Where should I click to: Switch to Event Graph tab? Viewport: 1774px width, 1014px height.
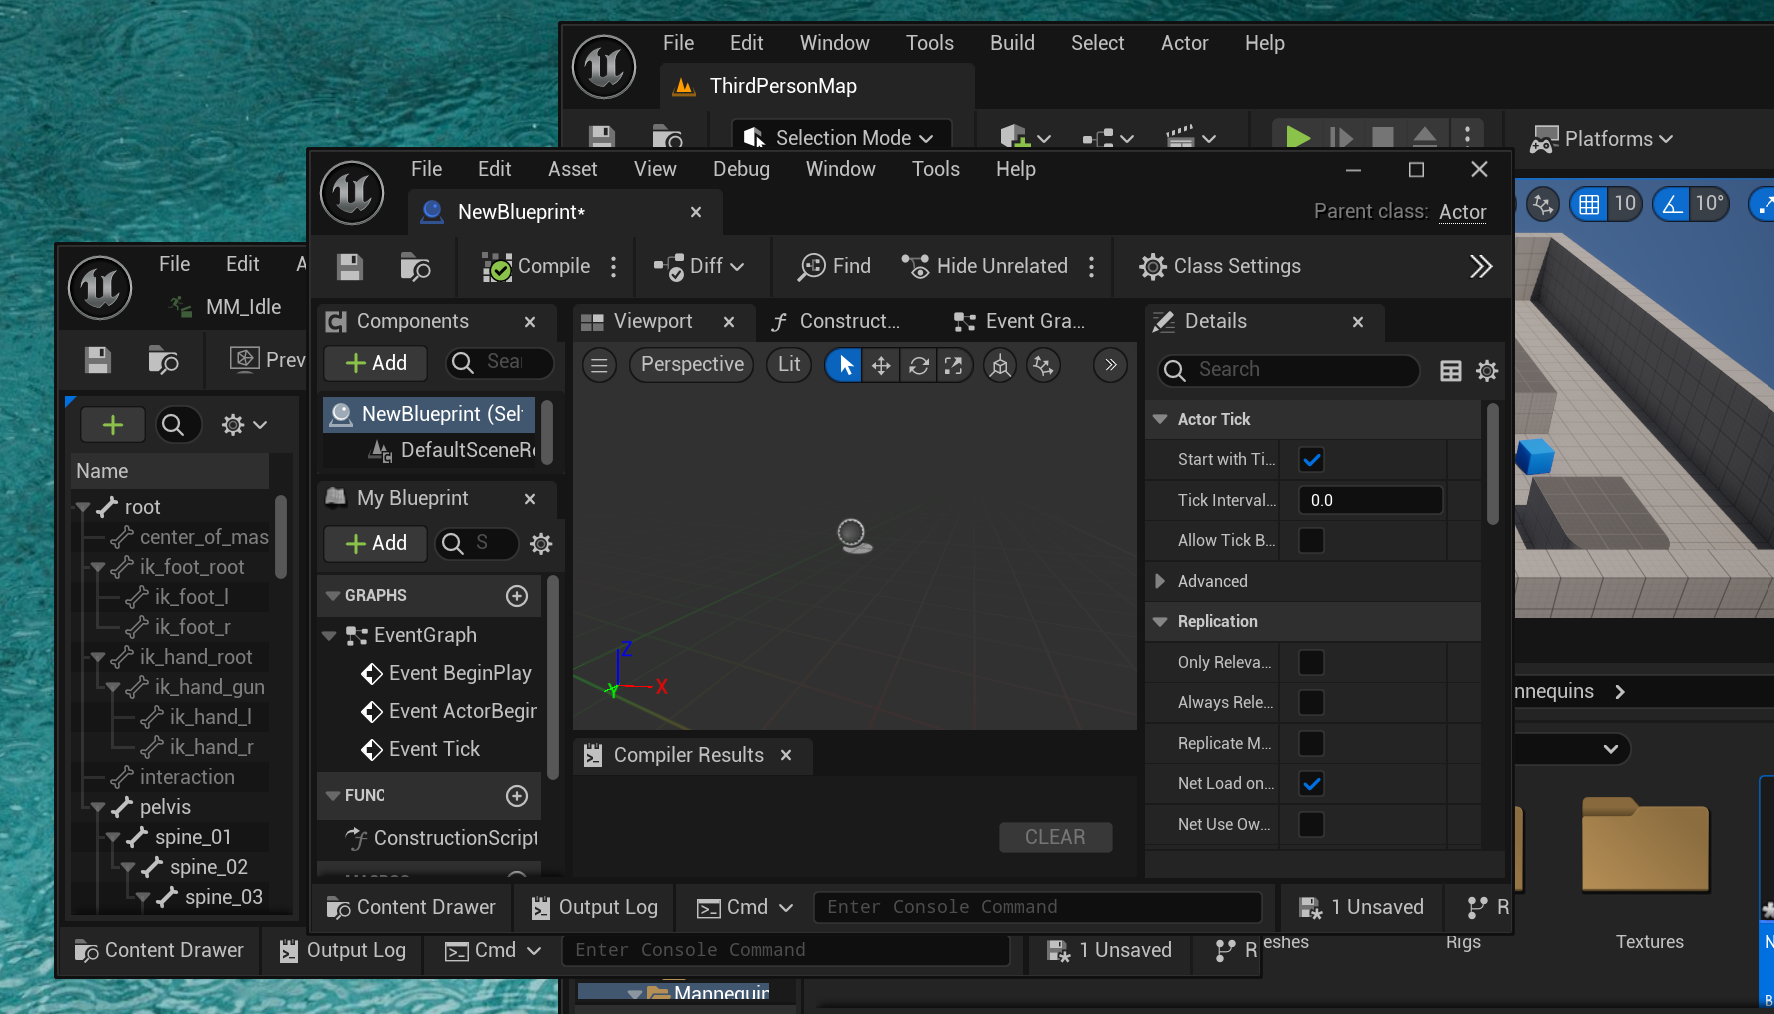pos(1020,321)
